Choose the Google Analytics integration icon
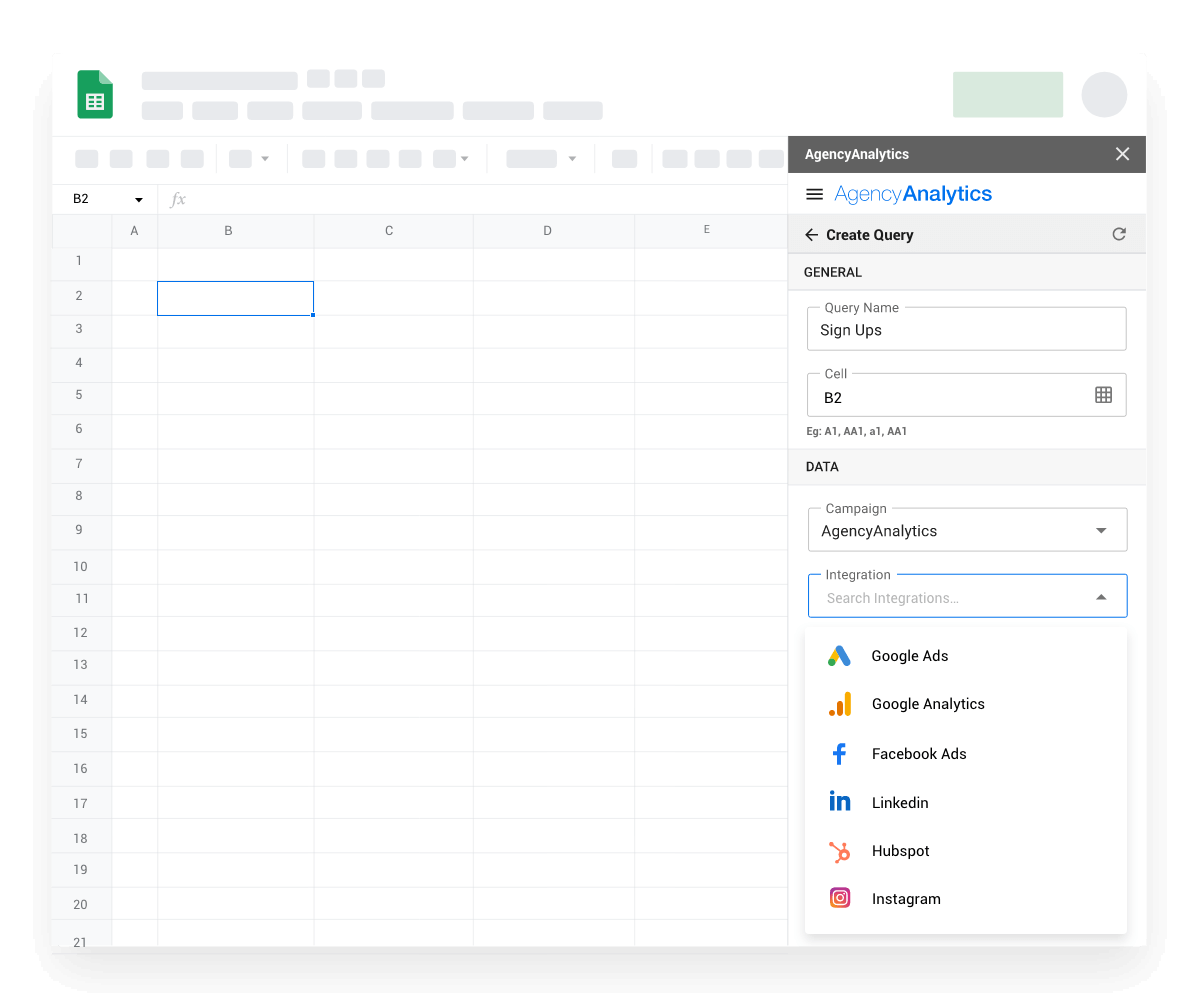Screen dimensions: 1200x1000 839,703
